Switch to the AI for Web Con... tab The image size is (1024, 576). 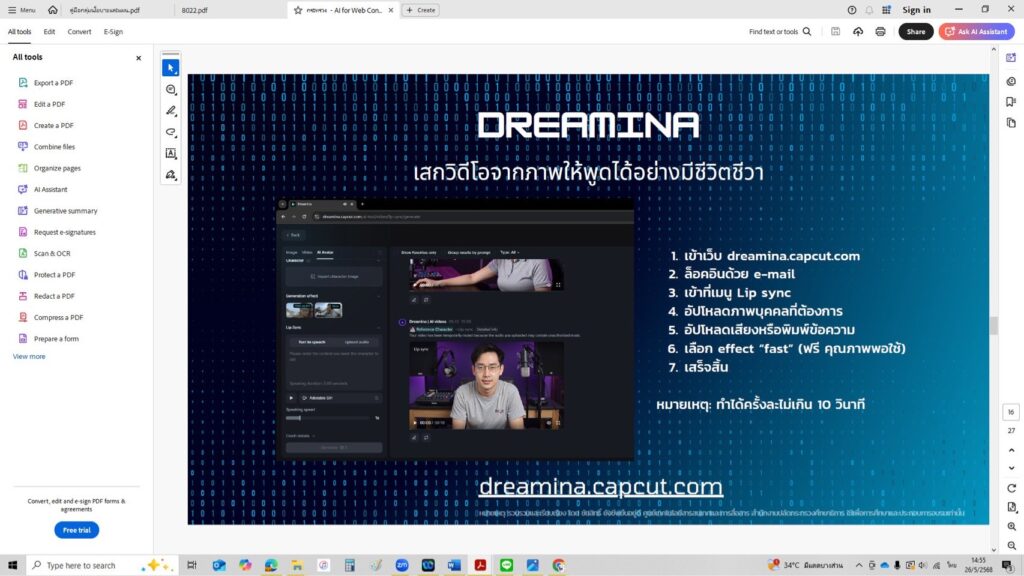click(344, 10)
